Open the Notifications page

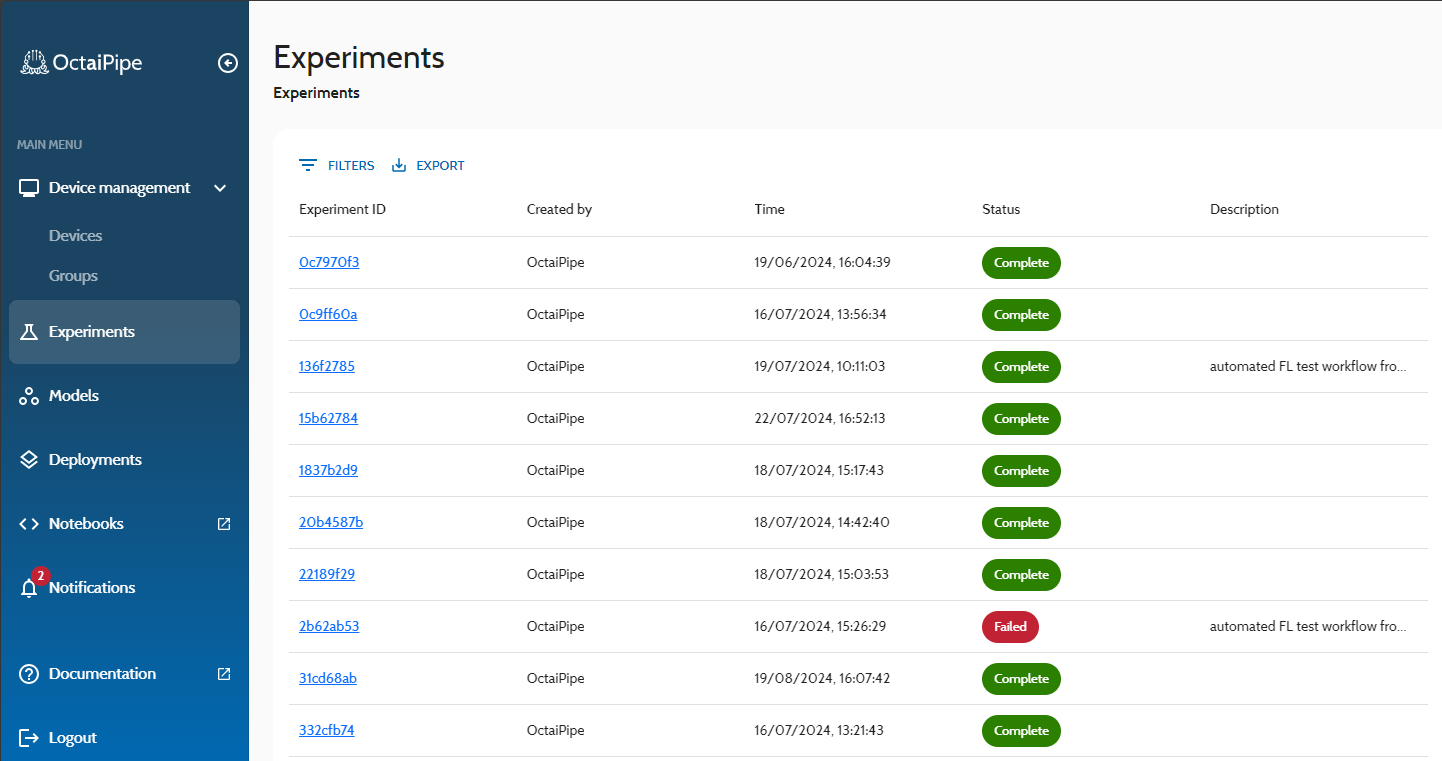pyautogui.click(x=92, y=588)
